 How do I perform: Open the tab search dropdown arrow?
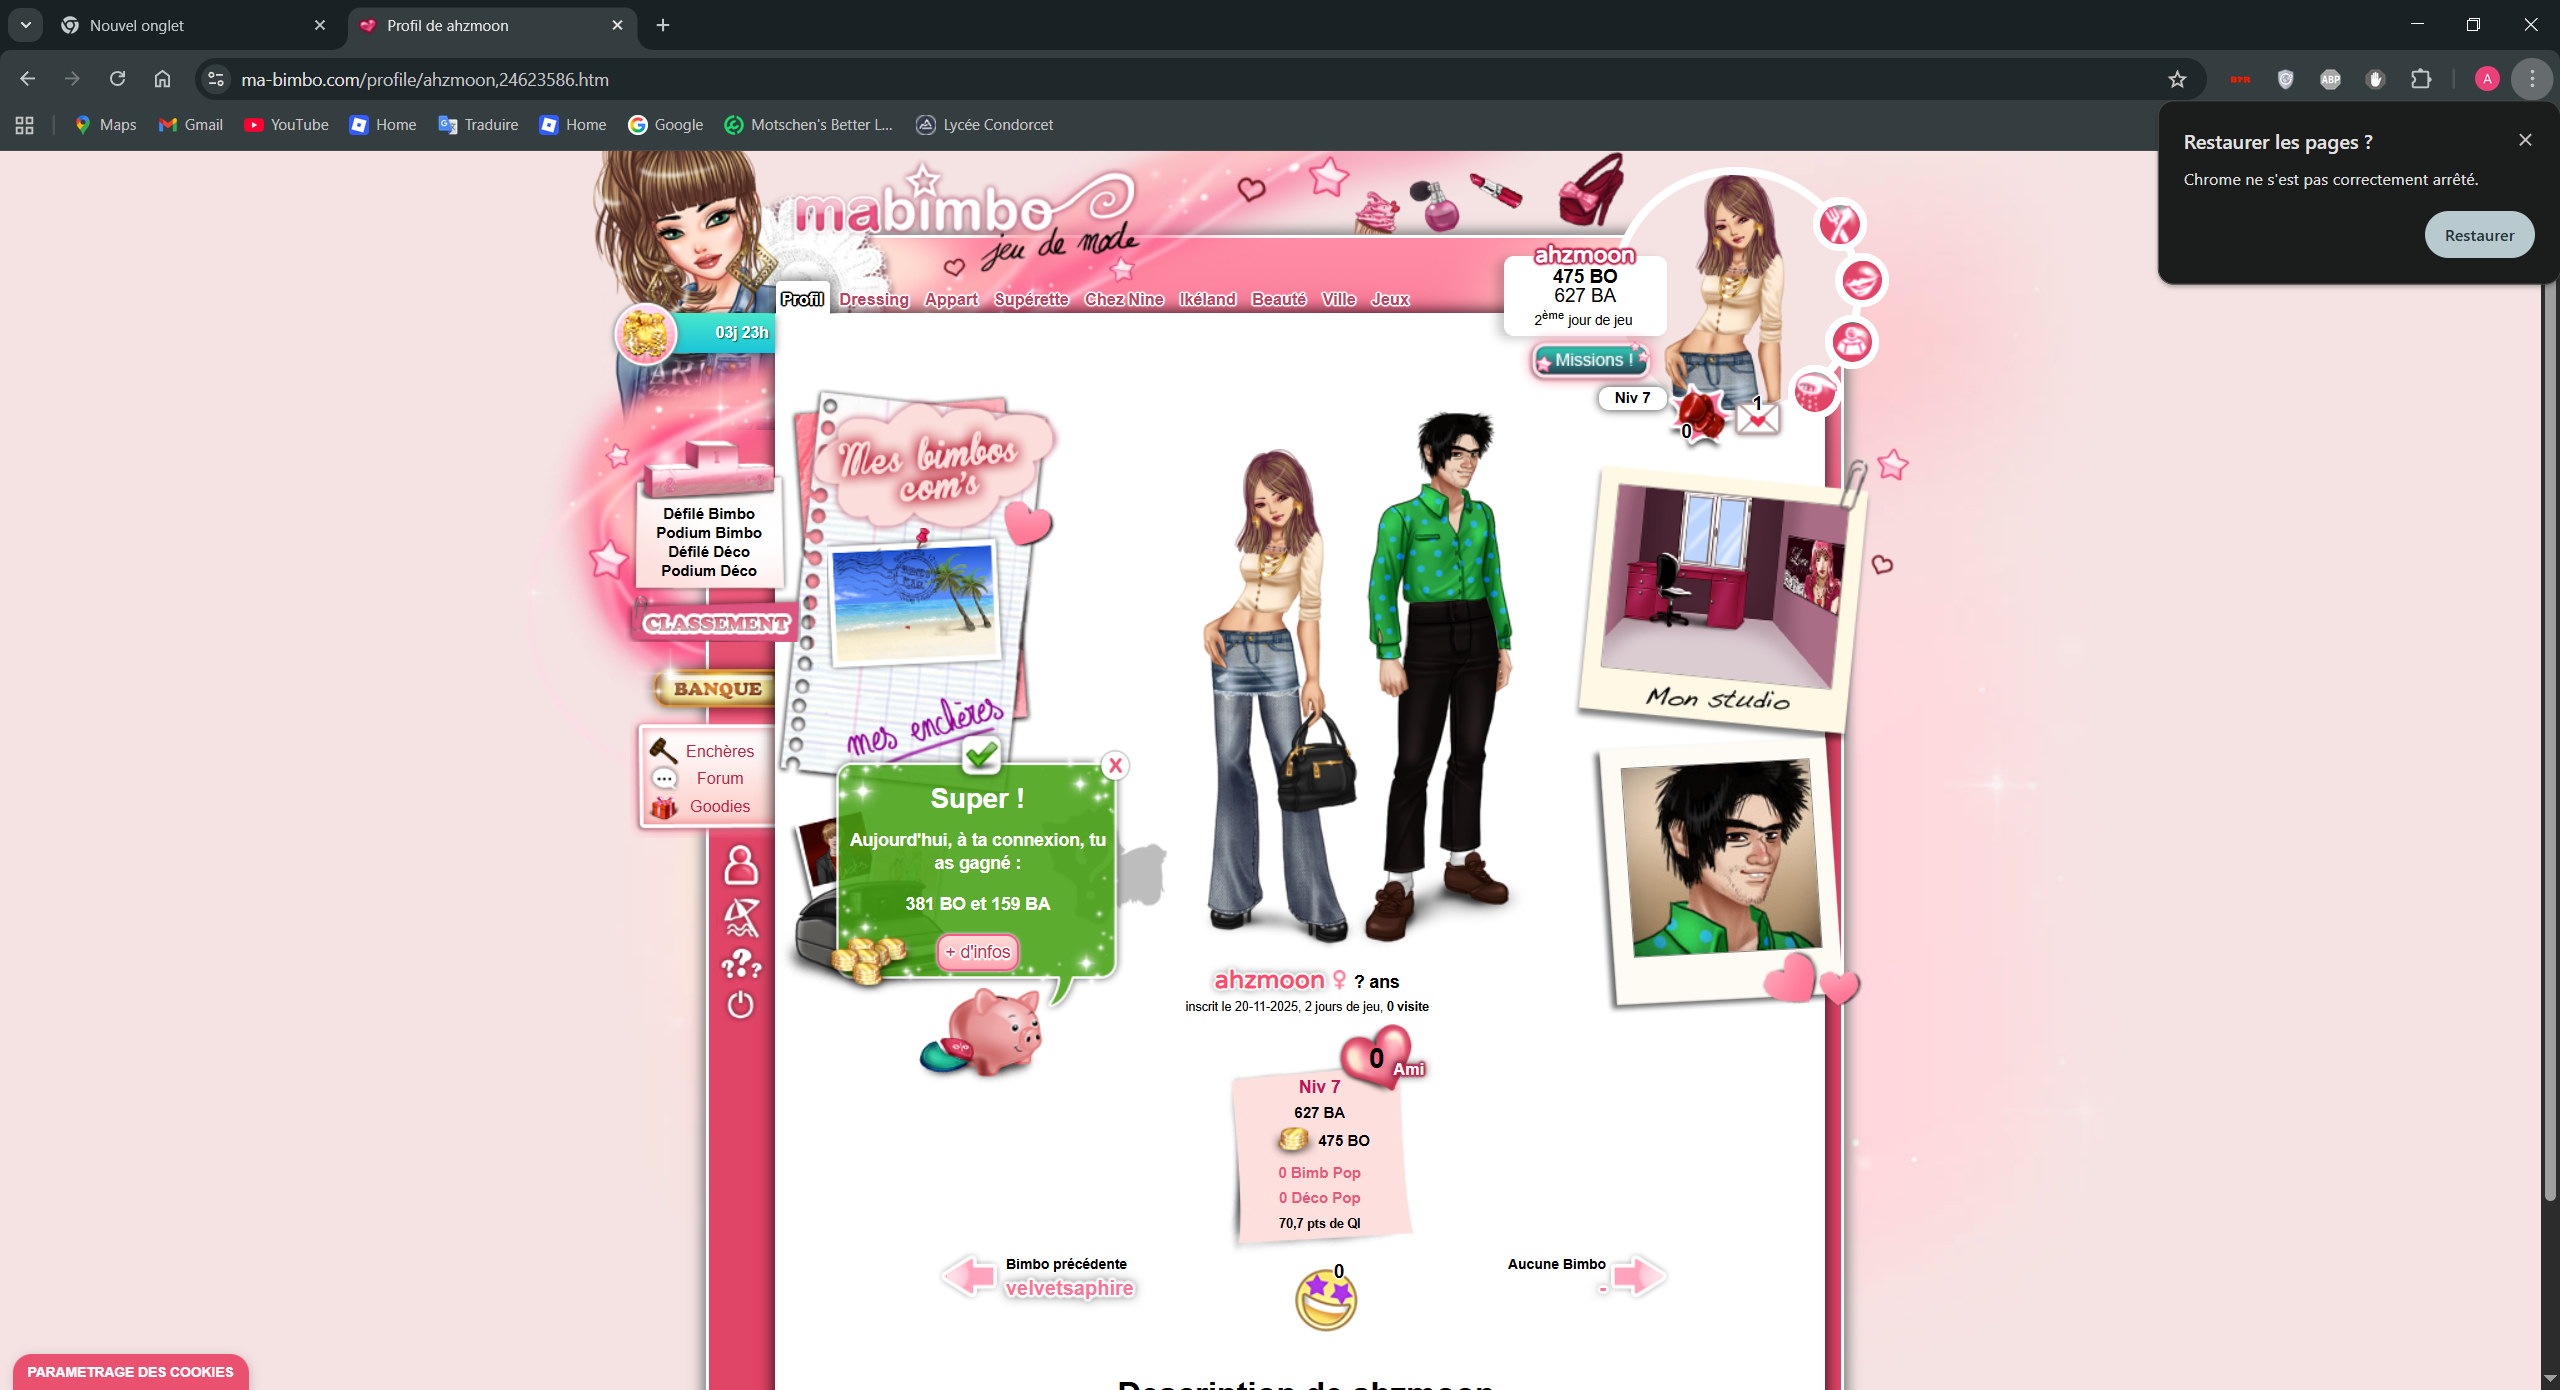tap(26, 25)
